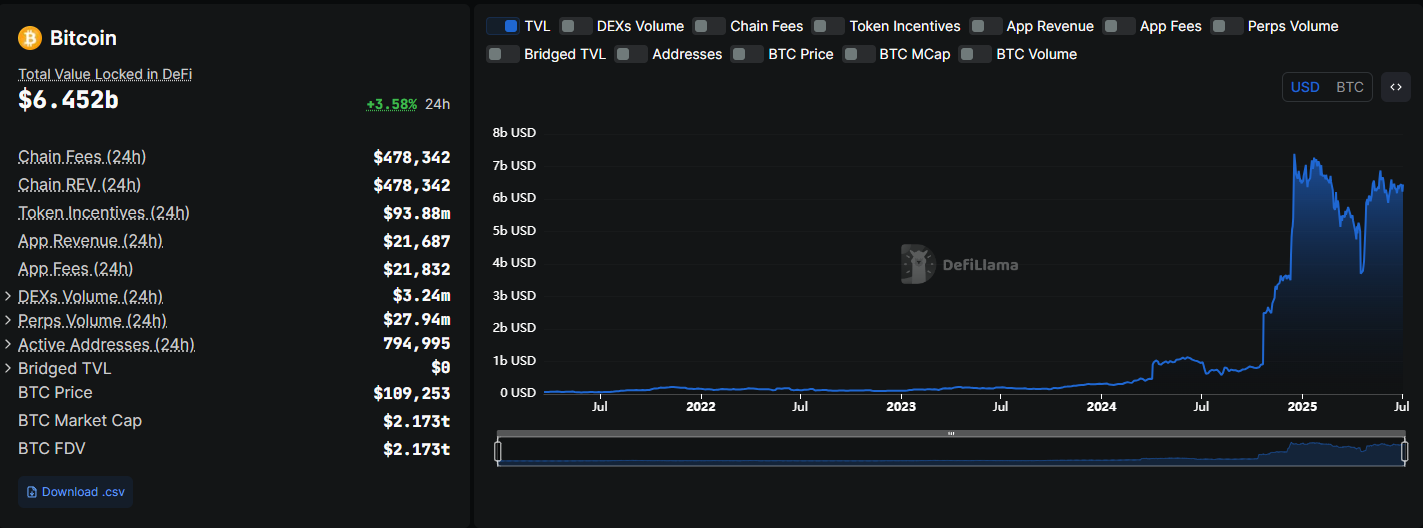Viewport: 1423px width, 528px height.
Task: Click the Chain Fees (24h) label
Action: click(82, 157)
